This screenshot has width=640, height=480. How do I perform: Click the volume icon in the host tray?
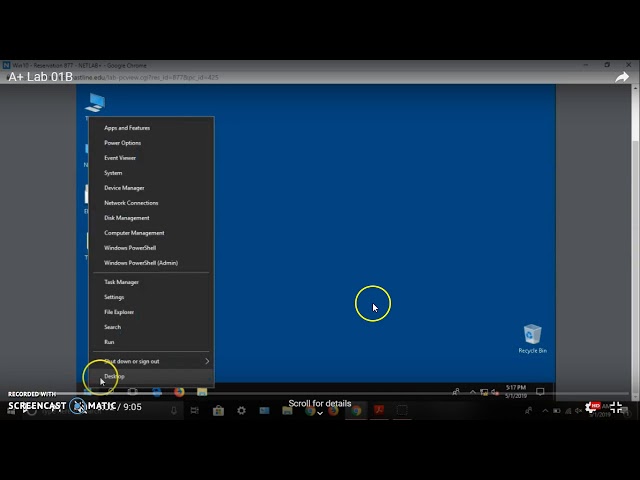(578, 411)
